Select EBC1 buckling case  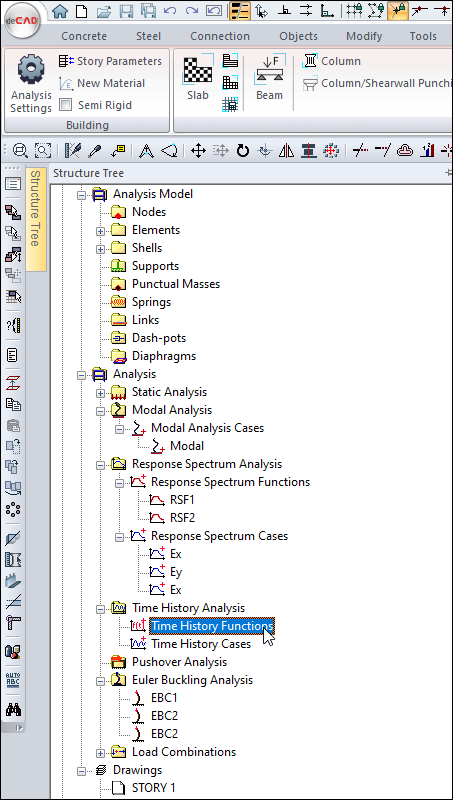click(x=164, y=698)
